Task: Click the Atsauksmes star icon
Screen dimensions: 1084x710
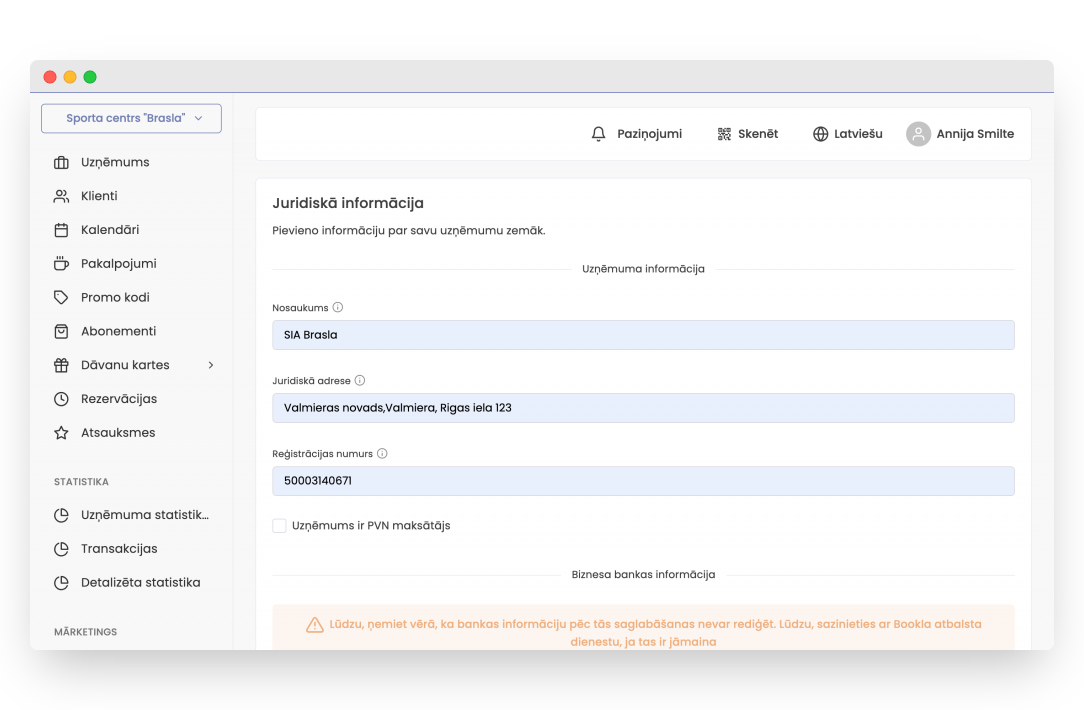Action: (x=61, y=433)
